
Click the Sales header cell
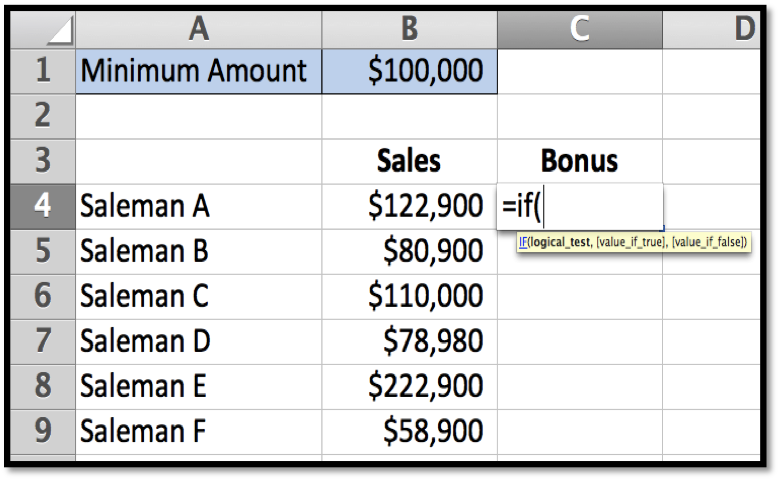[x=409, y=161]
